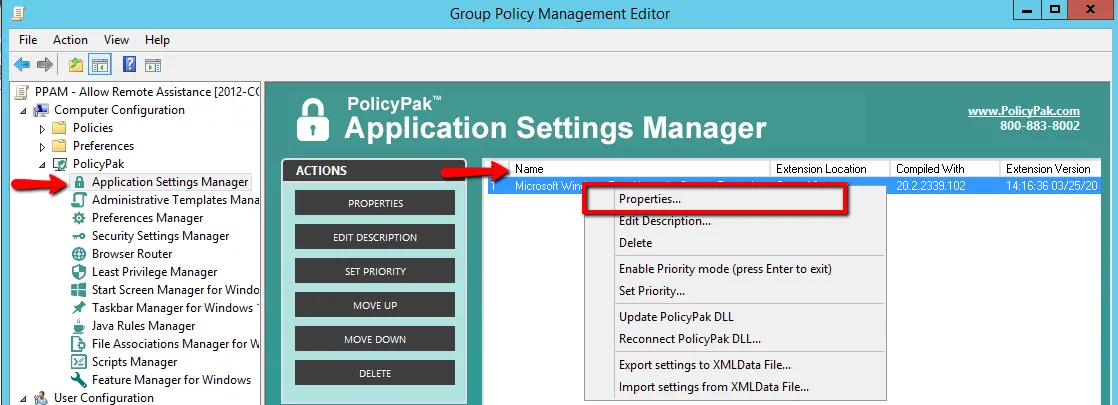
Task: Select Properties... in the context menu
Action: (x=650, y=200)
